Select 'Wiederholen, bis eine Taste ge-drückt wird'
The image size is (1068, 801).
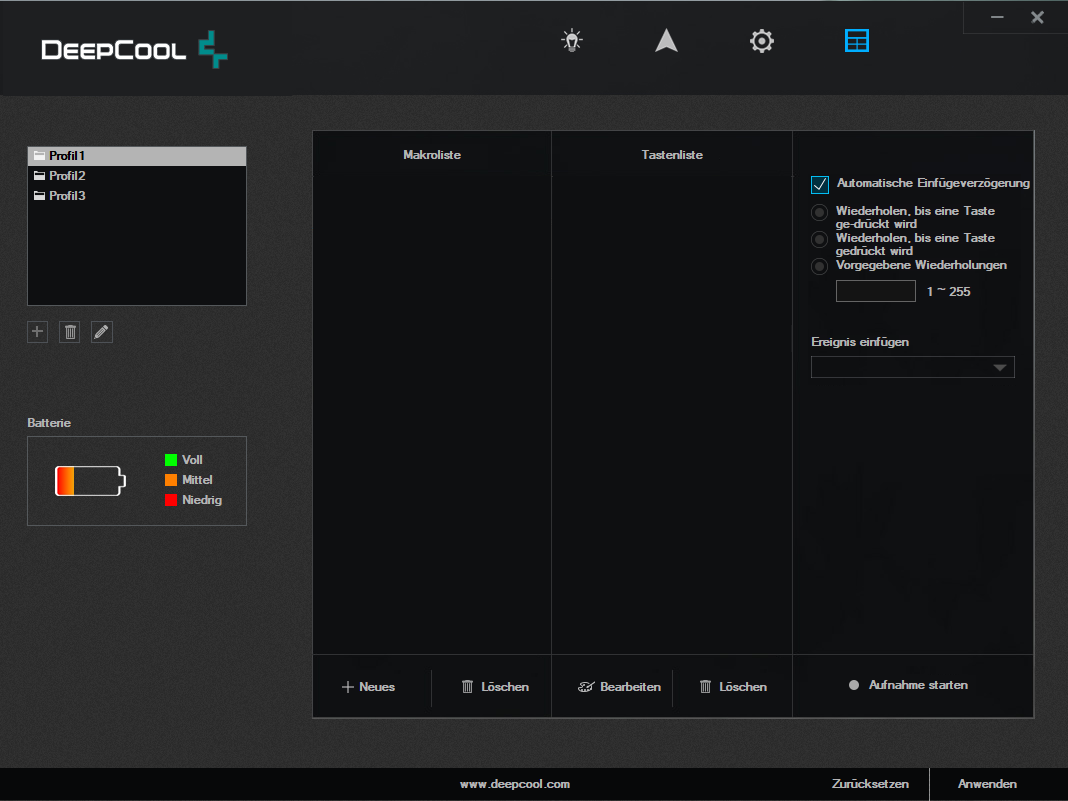[820, 212]
